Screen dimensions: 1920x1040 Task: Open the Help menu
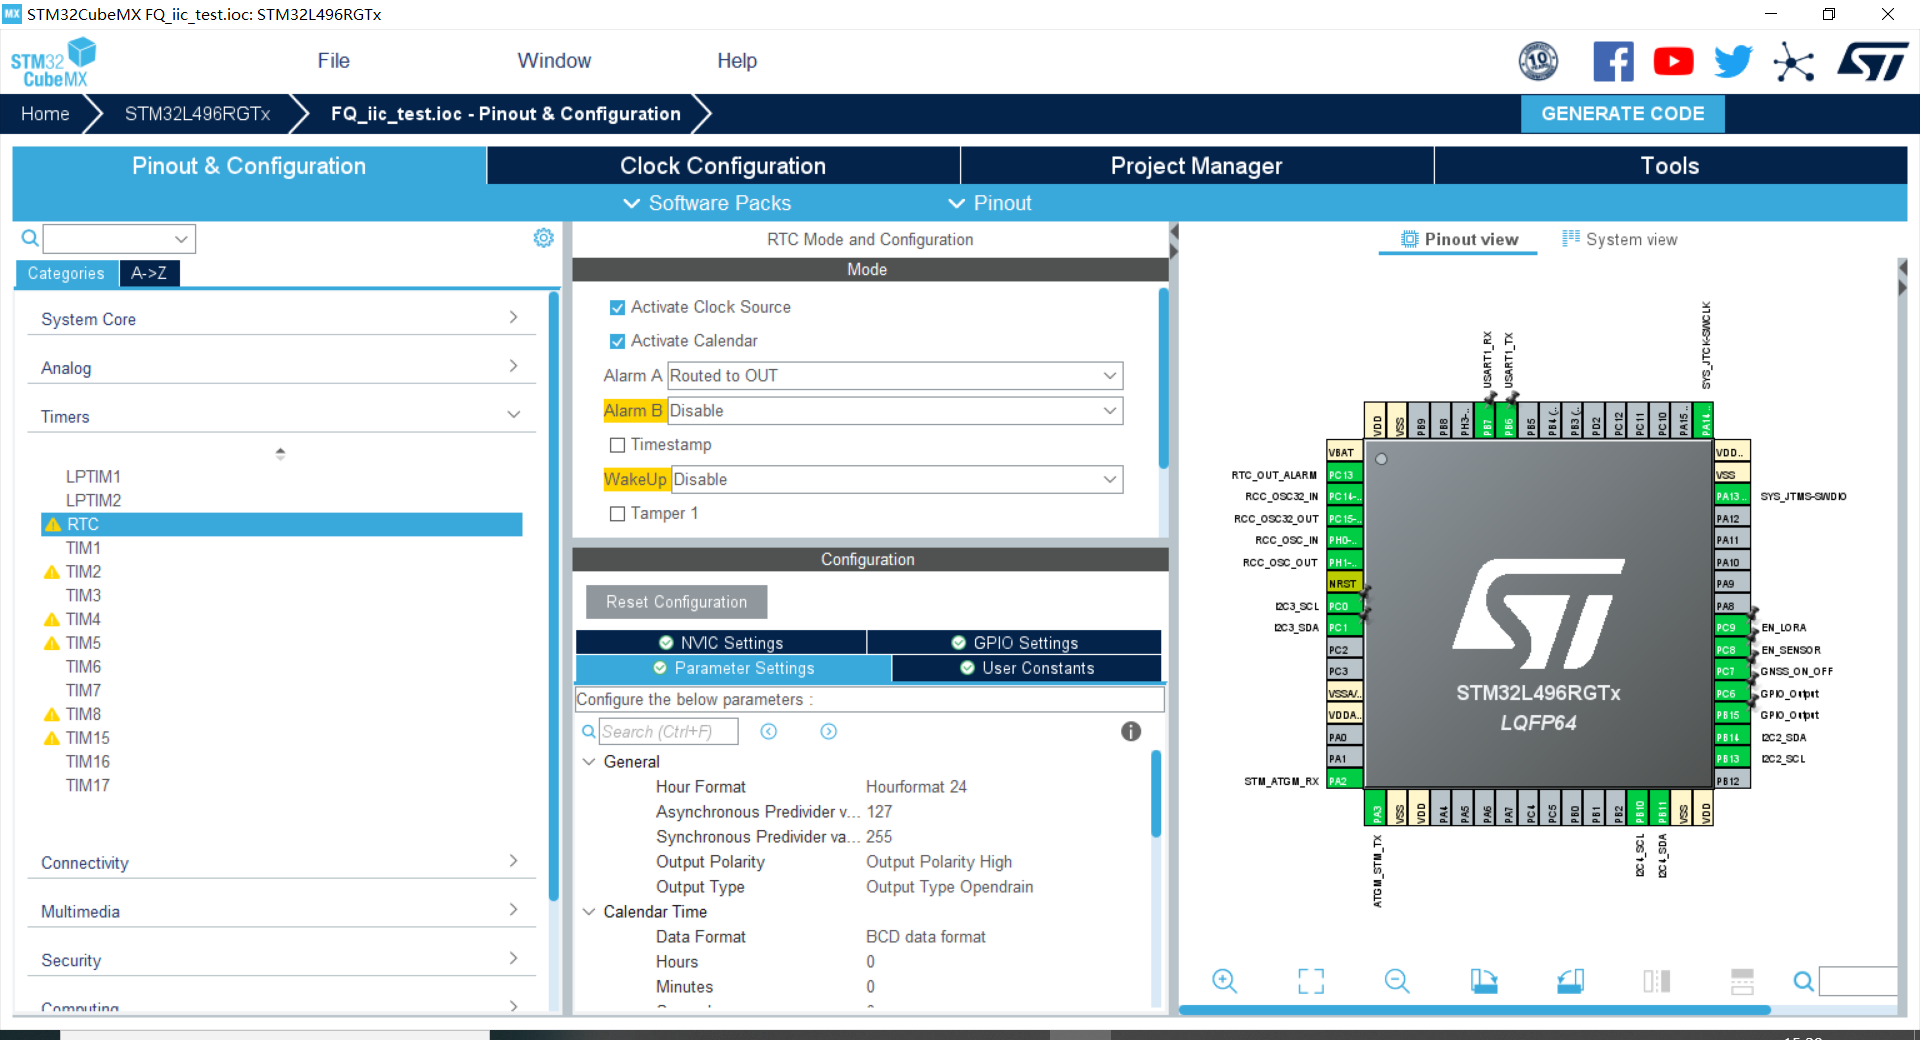click(737, 61)
